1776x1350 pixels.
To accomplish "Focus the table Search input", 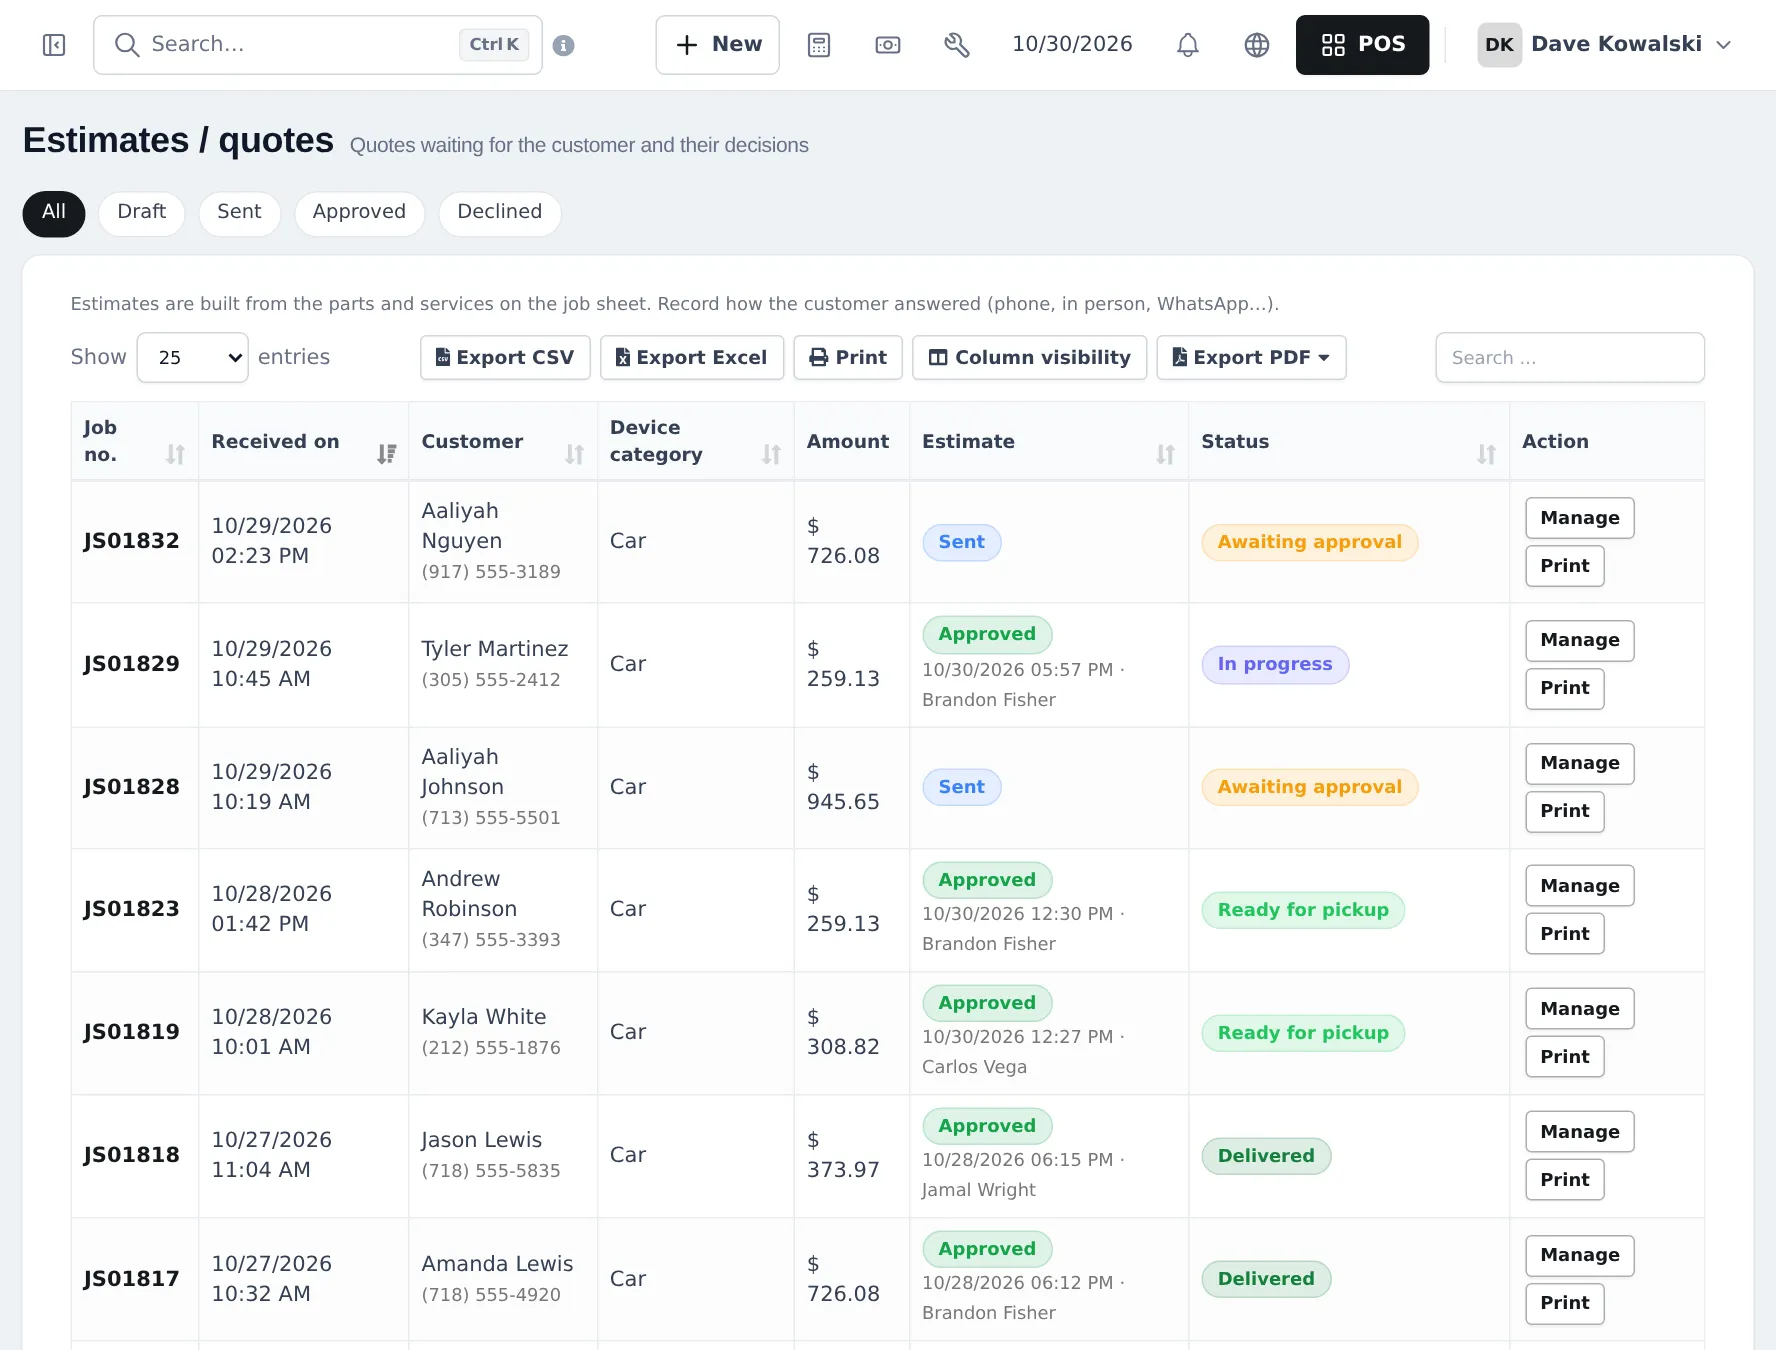I will tap(1570, 357).
